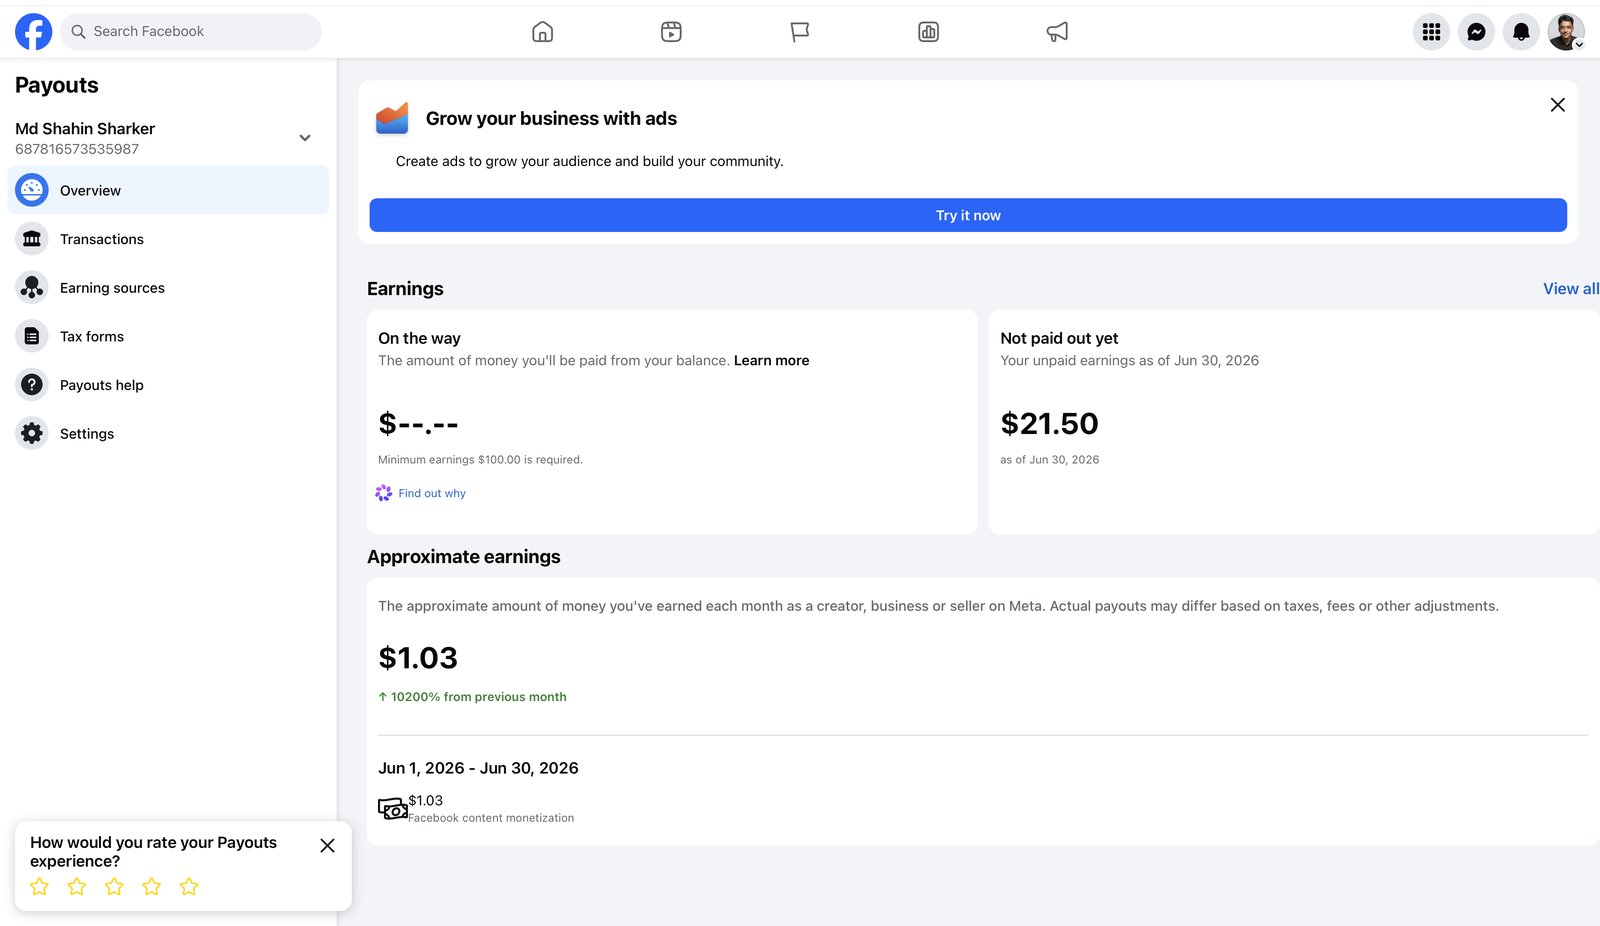
Task: Open the Home feed icon
Action: (x=542, y=32)
